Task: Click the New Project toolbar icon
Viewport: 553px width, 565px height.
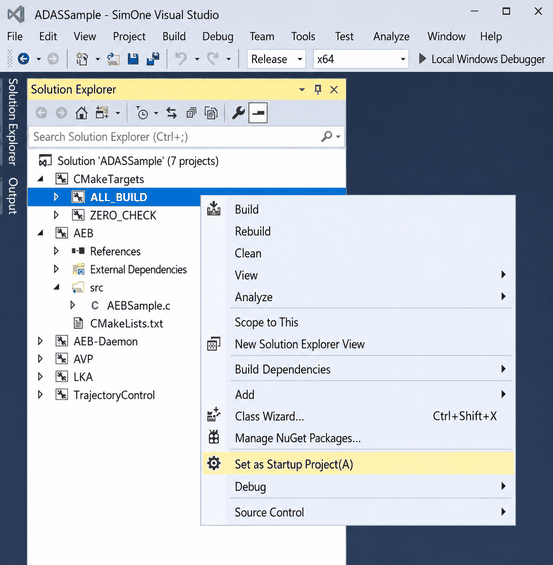Action: click(82, 59)
